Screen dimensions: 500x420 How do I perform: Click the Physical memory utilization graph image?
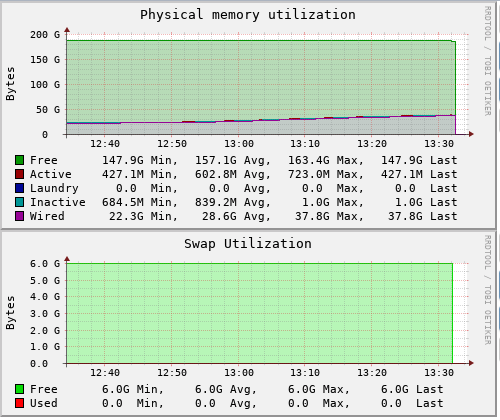(x=248, y=116)
